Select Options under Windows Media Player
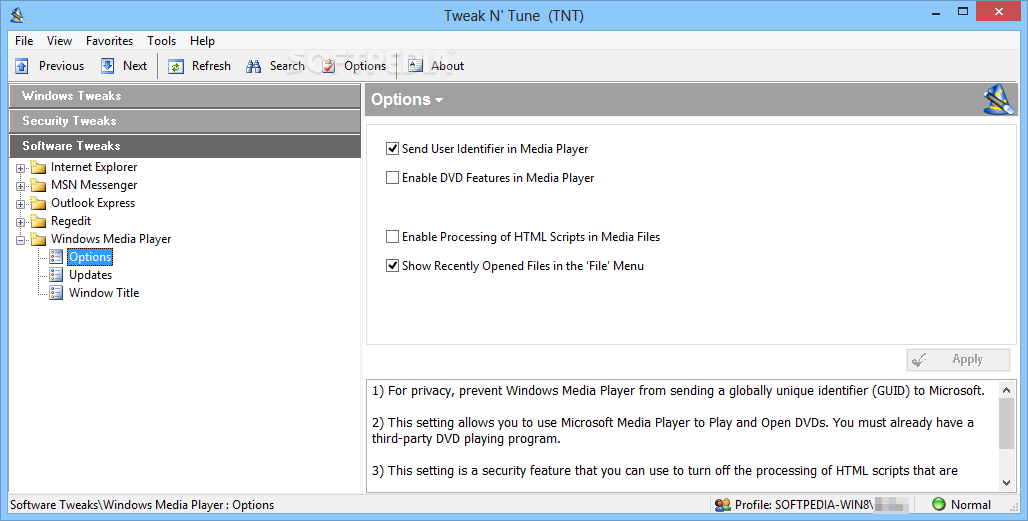This screenshot has height=521, width=1028. [90, 257]
